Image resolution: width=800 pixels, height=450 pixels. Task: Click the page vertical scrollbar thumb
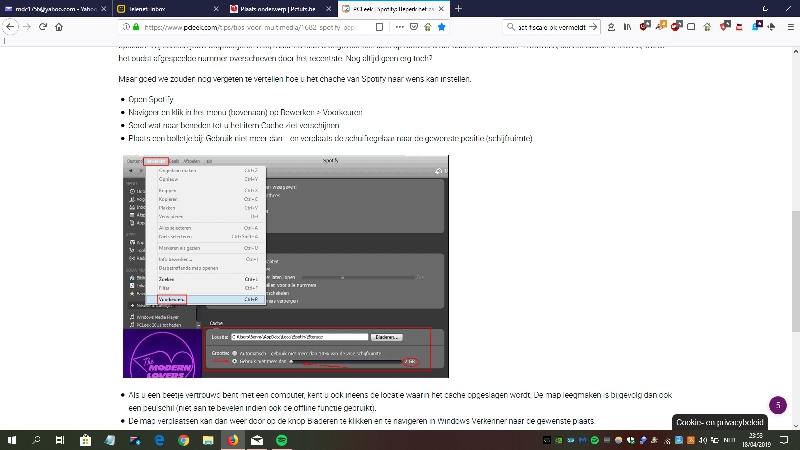(795, 270)
